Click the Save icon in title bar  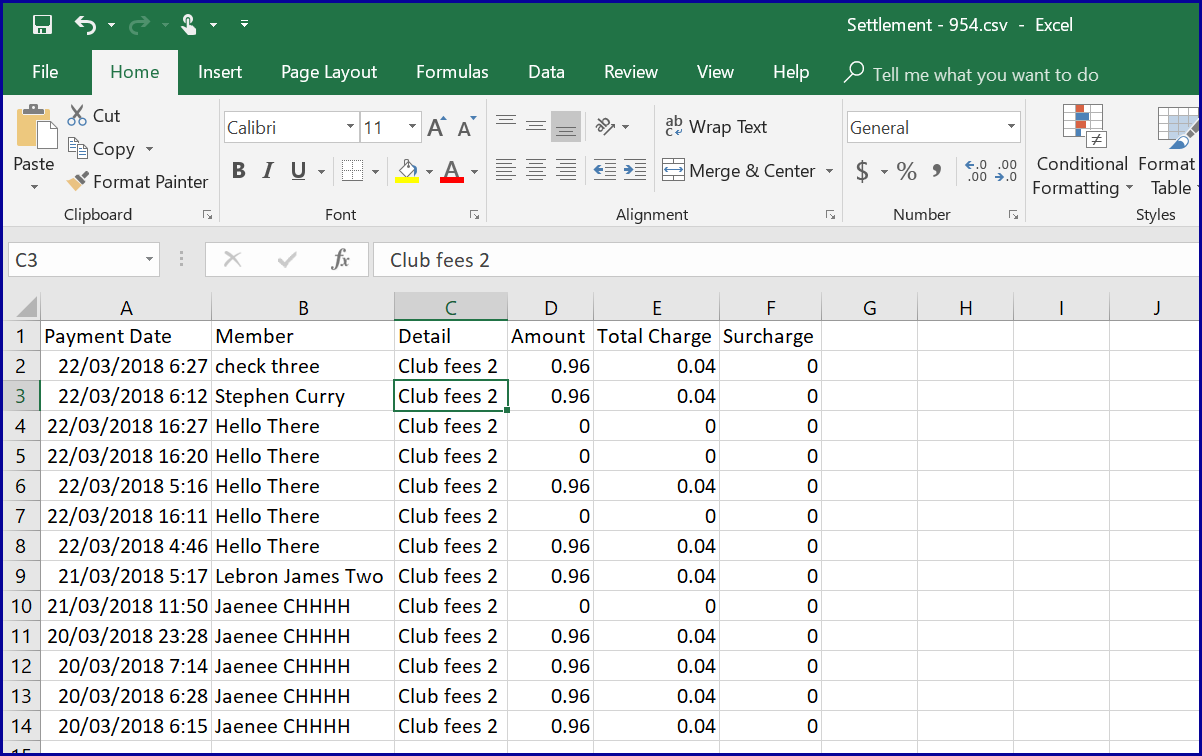(x=42, y=25)
